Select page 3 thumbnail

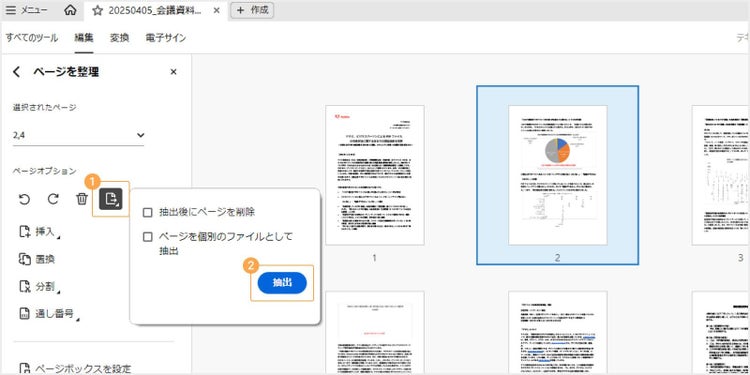(x=721, y=175)
